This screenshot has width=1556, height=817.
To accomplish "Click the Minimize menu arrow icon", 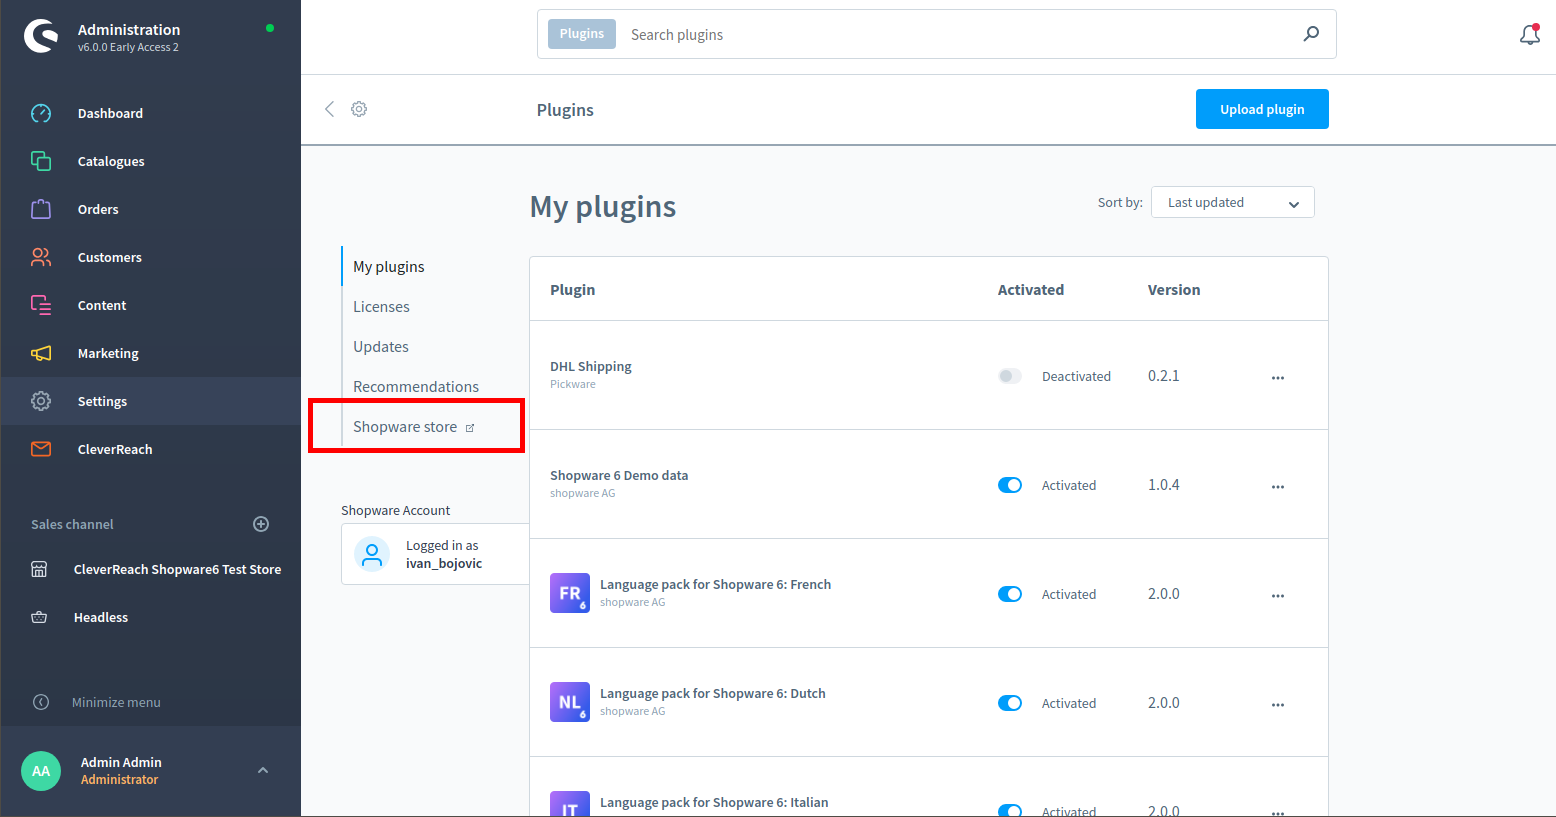I will pyautogui.click(x=41, y=702).
